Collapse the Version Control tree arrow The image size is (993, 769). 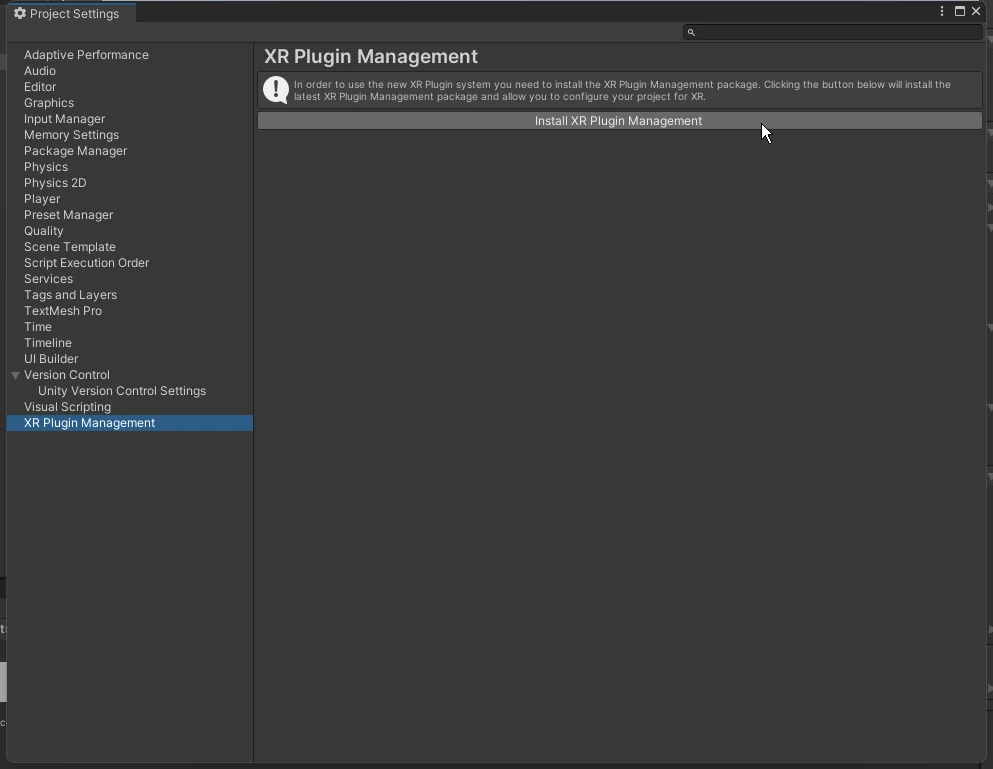tap(16, 375)
